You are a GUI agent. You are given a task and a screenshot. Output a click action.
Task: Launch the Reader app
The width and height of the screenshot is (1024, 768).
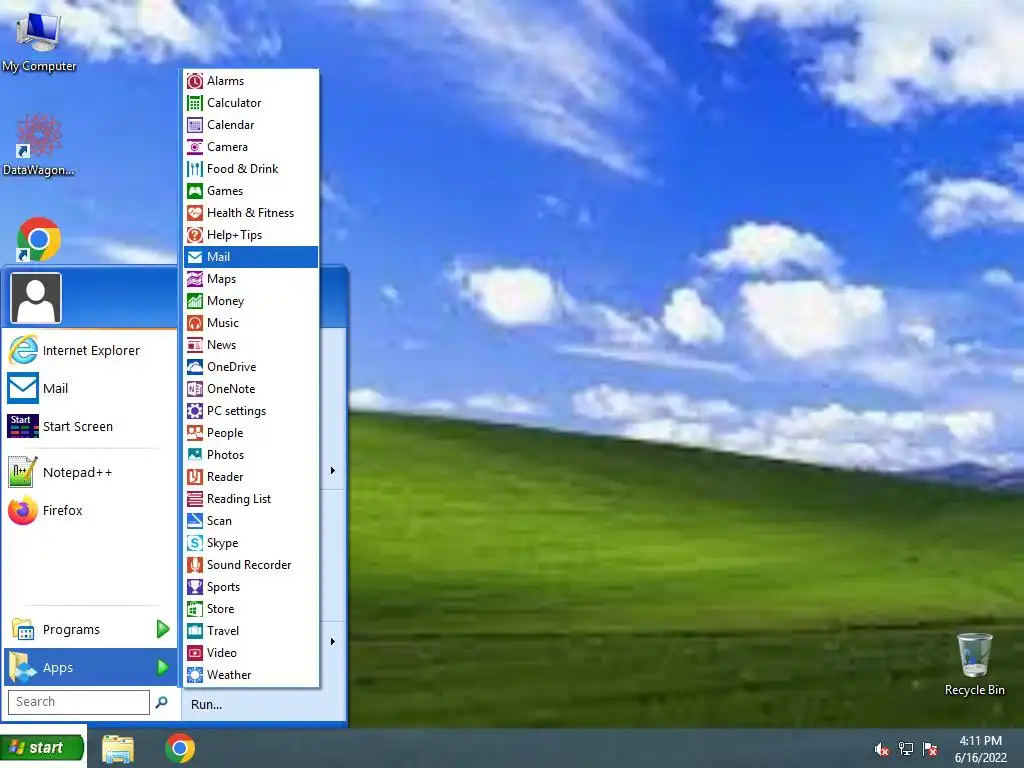pyautogui.click(x=251, y=477)
